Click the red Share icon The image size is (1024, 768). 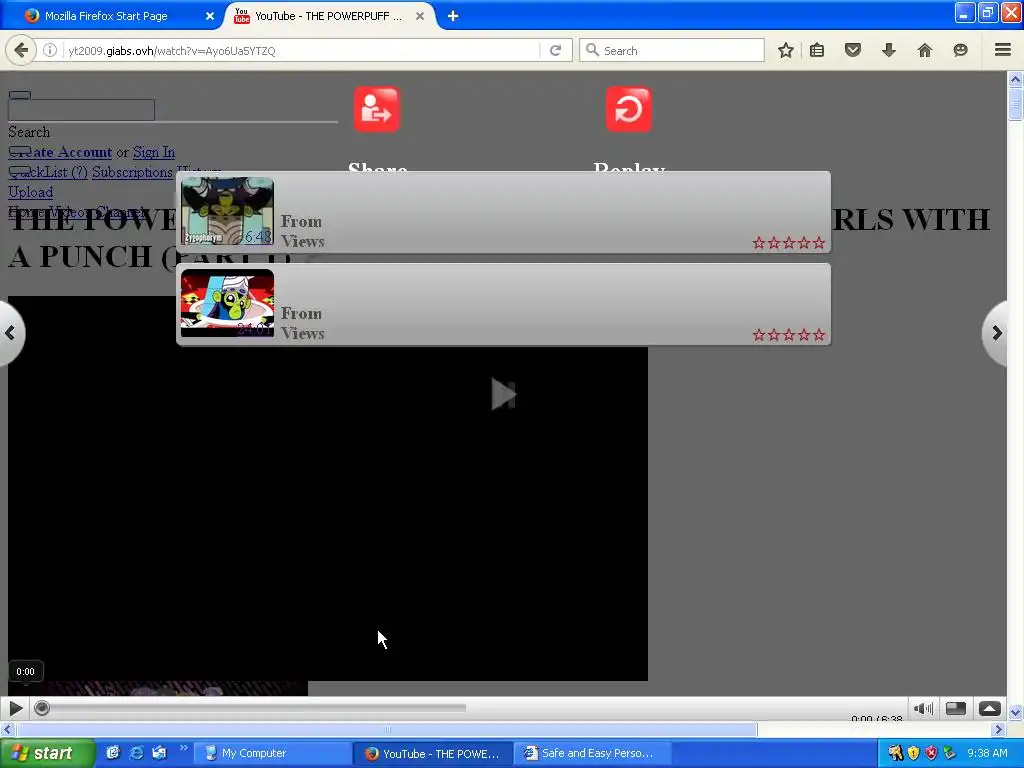[377, 109]
